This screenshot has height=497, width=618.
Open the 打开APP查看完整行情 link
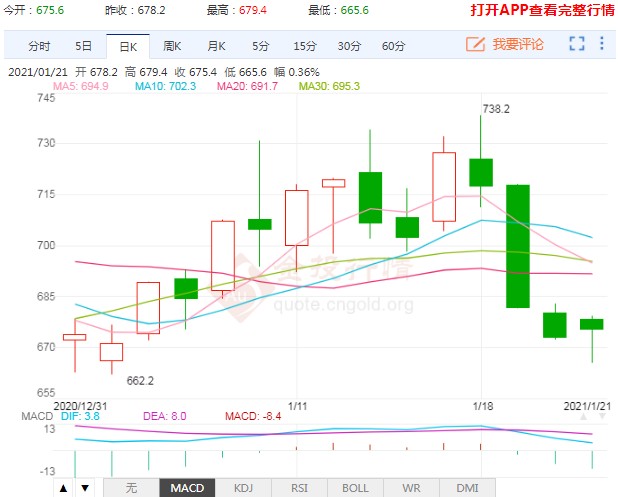point(542,10)
